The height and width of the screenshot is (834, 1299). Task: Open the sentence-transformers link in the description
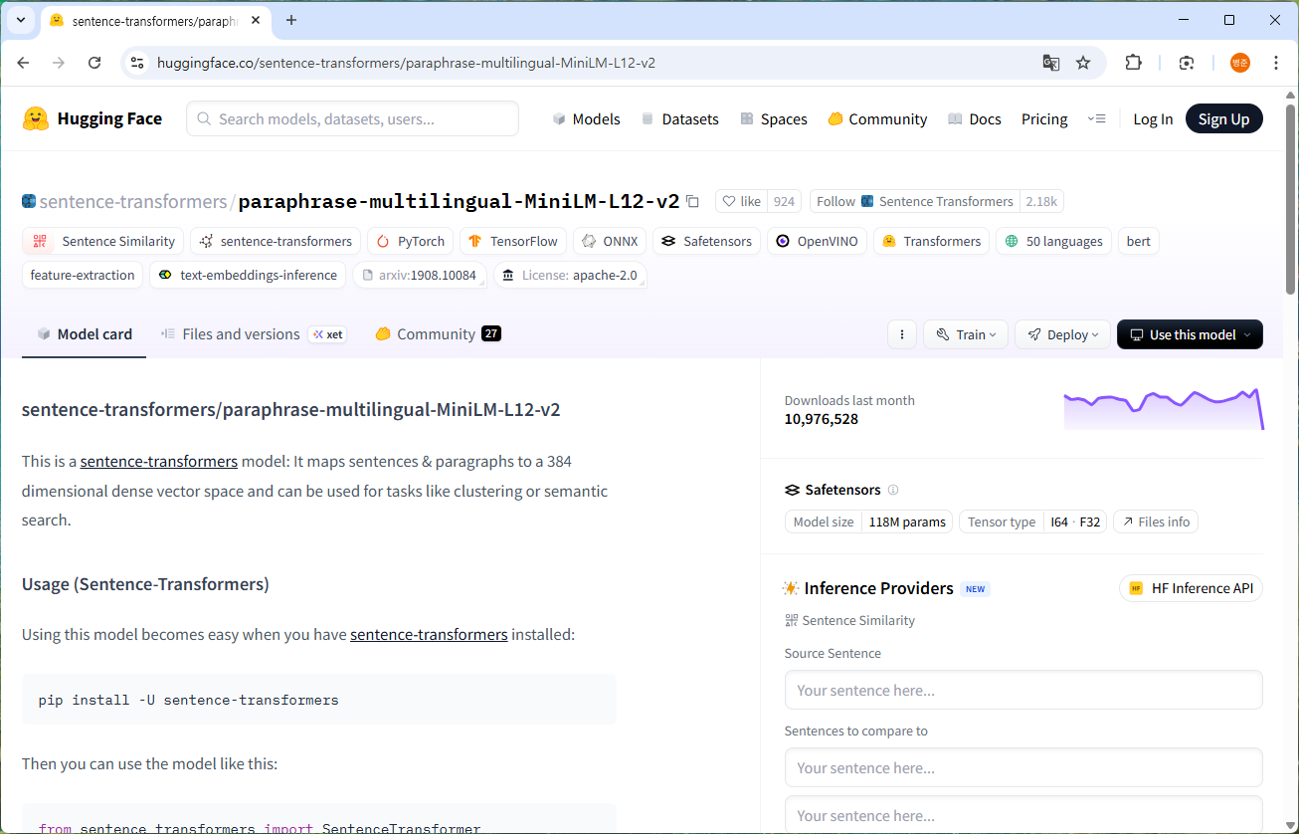[159, 462]
